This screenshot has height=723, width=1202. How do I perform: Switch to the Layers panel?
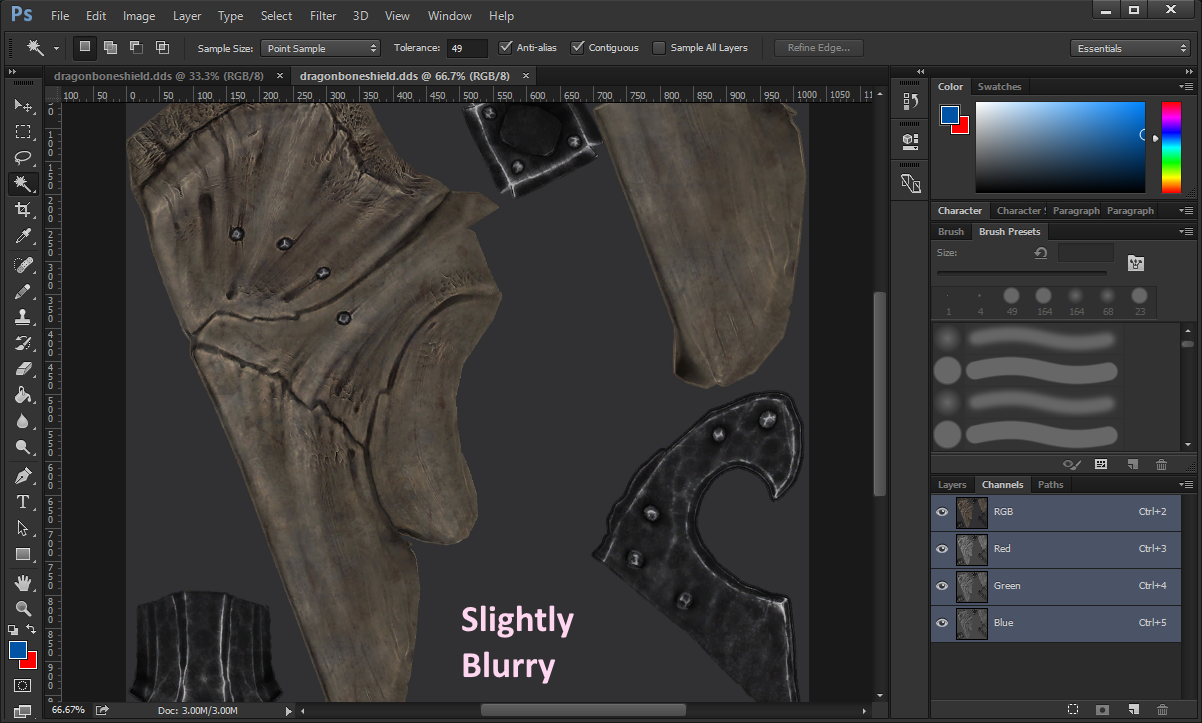pyautogui.click(x=952, y=484)
